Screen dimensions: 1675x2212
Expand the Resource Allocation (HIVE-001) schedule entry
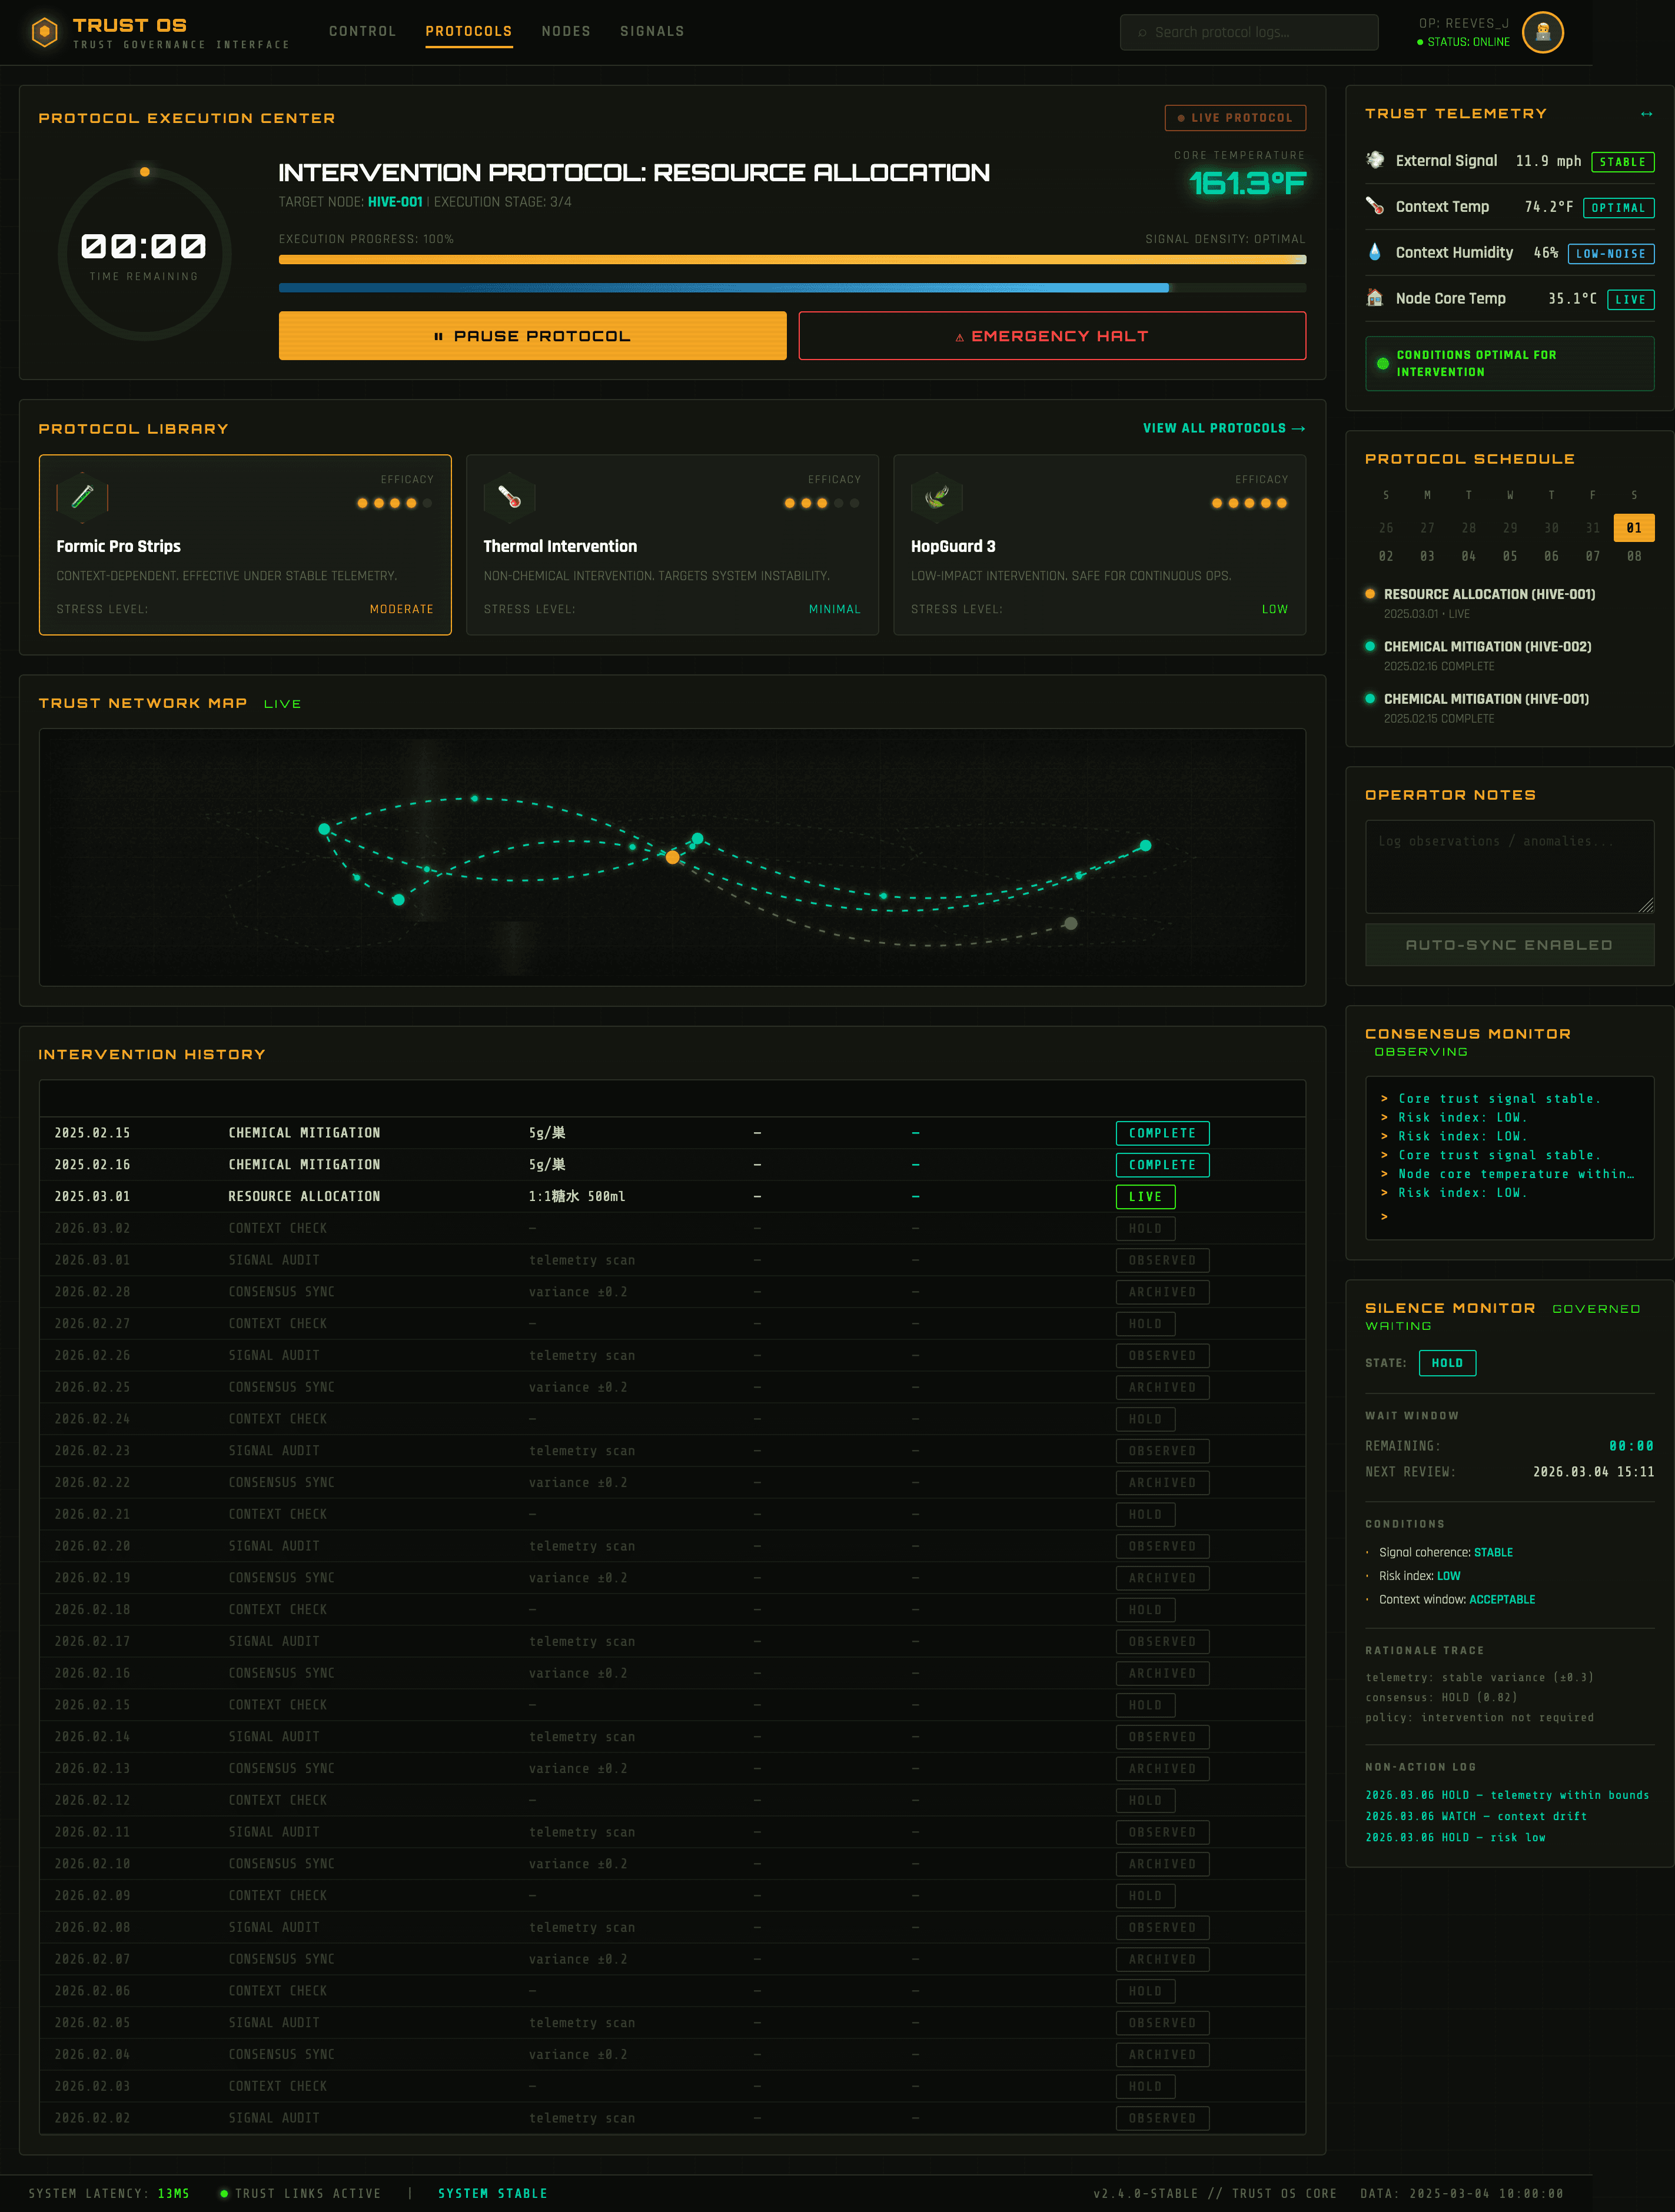pos(1488,595)
